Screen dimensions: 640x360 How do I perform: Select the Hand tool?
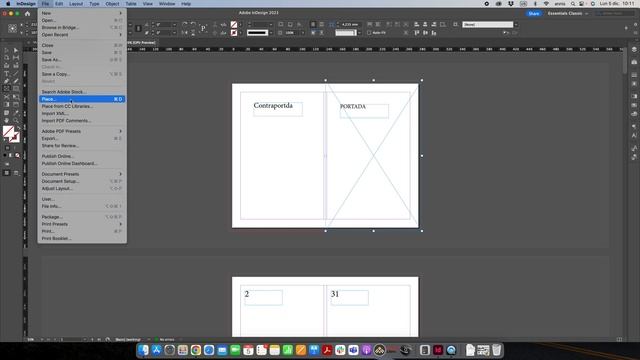pos(7,120)
